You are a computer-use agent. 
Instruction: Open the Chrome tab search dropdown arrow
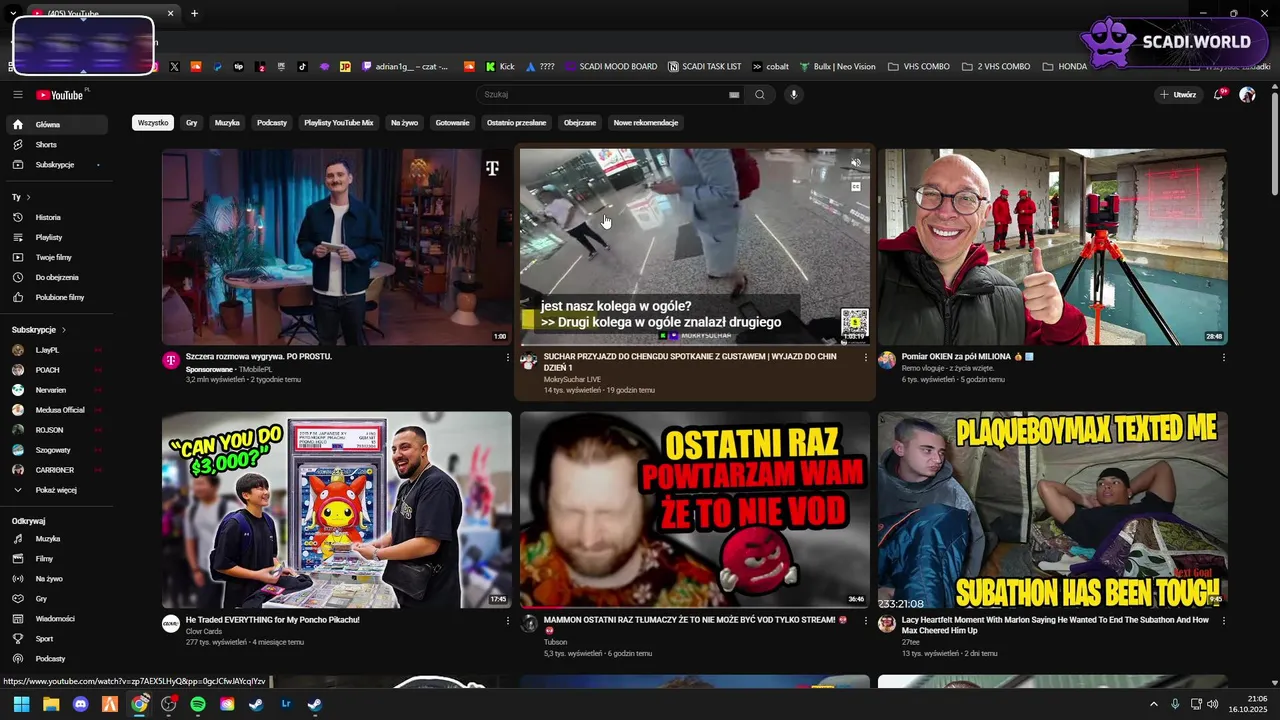[12, 14]
